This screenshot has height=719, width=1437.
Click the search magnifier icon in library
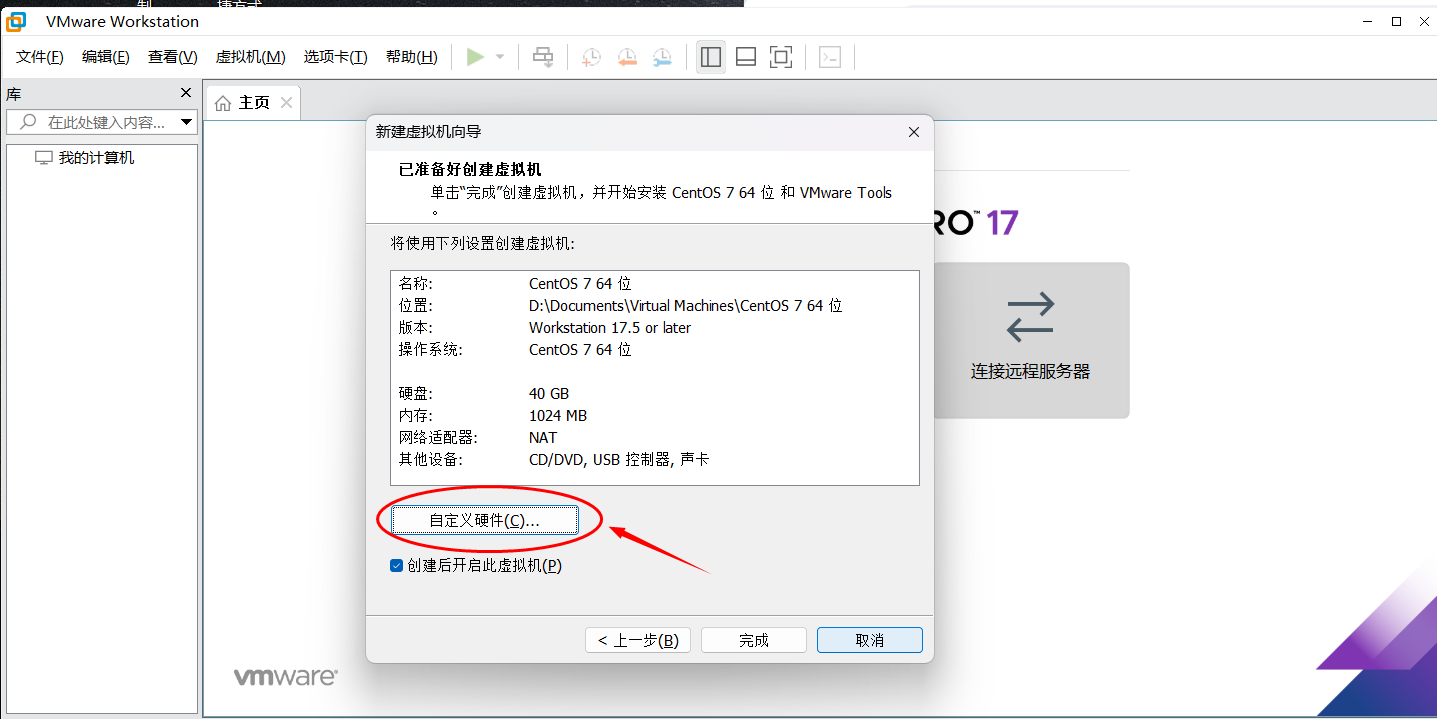coord(28,122)
